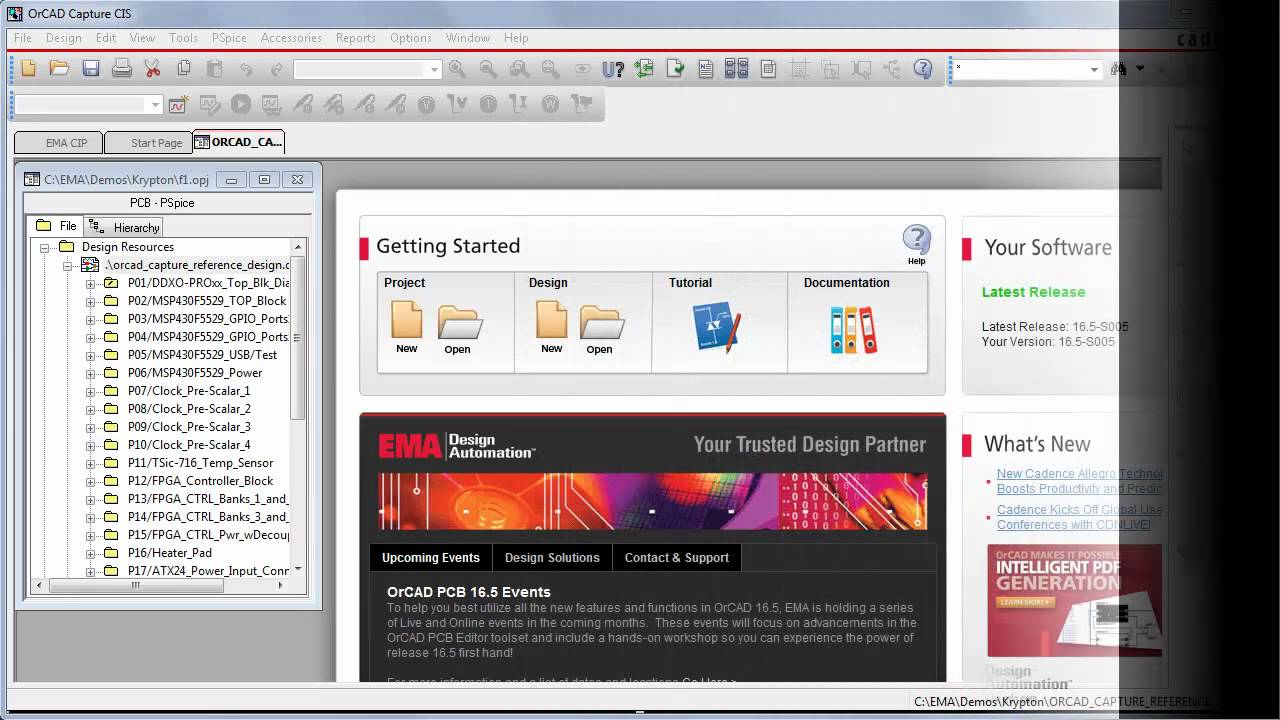
Task: Click the View Simulation Results icon
Action: (x=271, y=104)
